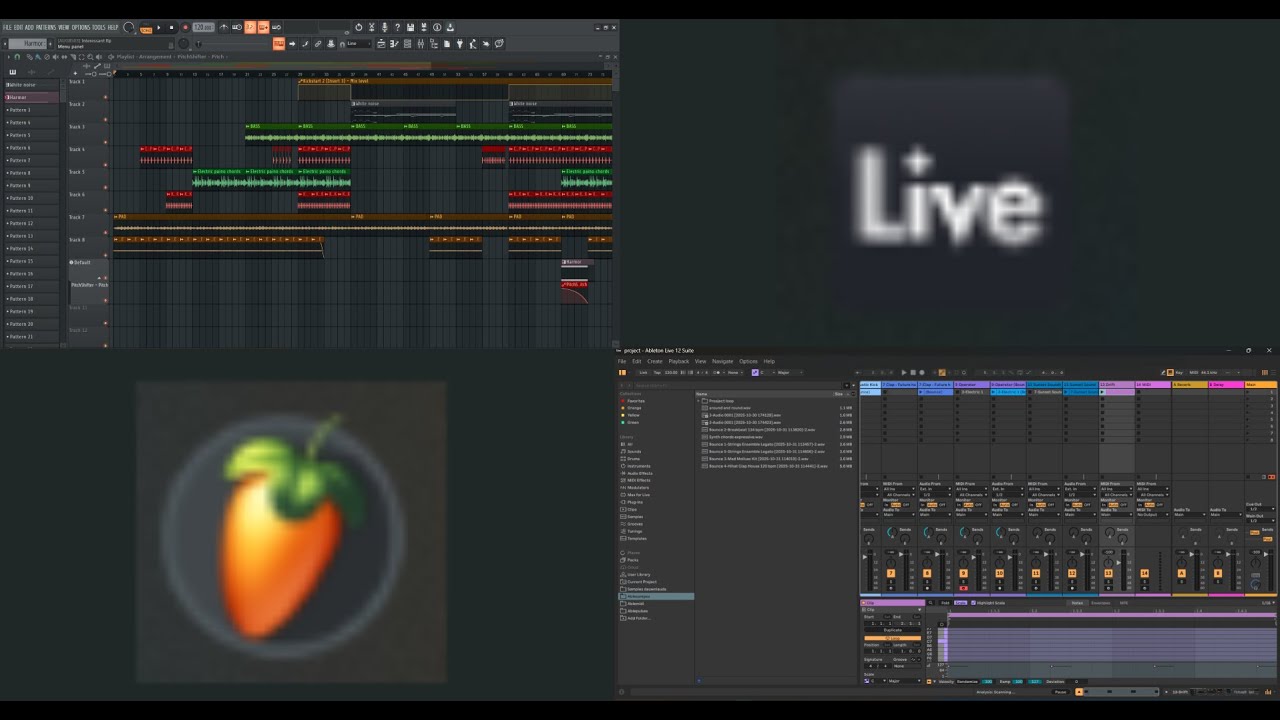Open Ableton Create menu

tap(655, 361)
